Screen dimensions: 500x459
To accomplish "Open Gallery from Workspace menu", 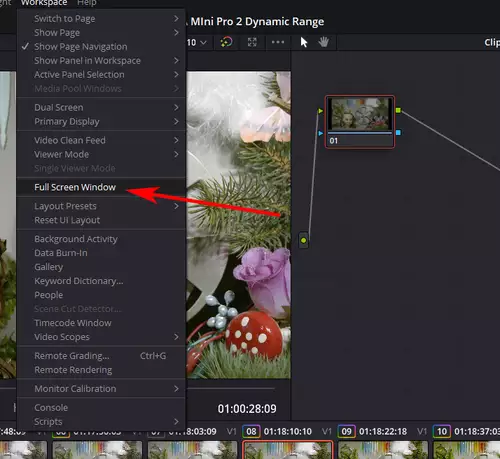I will (x=101, y=267).
